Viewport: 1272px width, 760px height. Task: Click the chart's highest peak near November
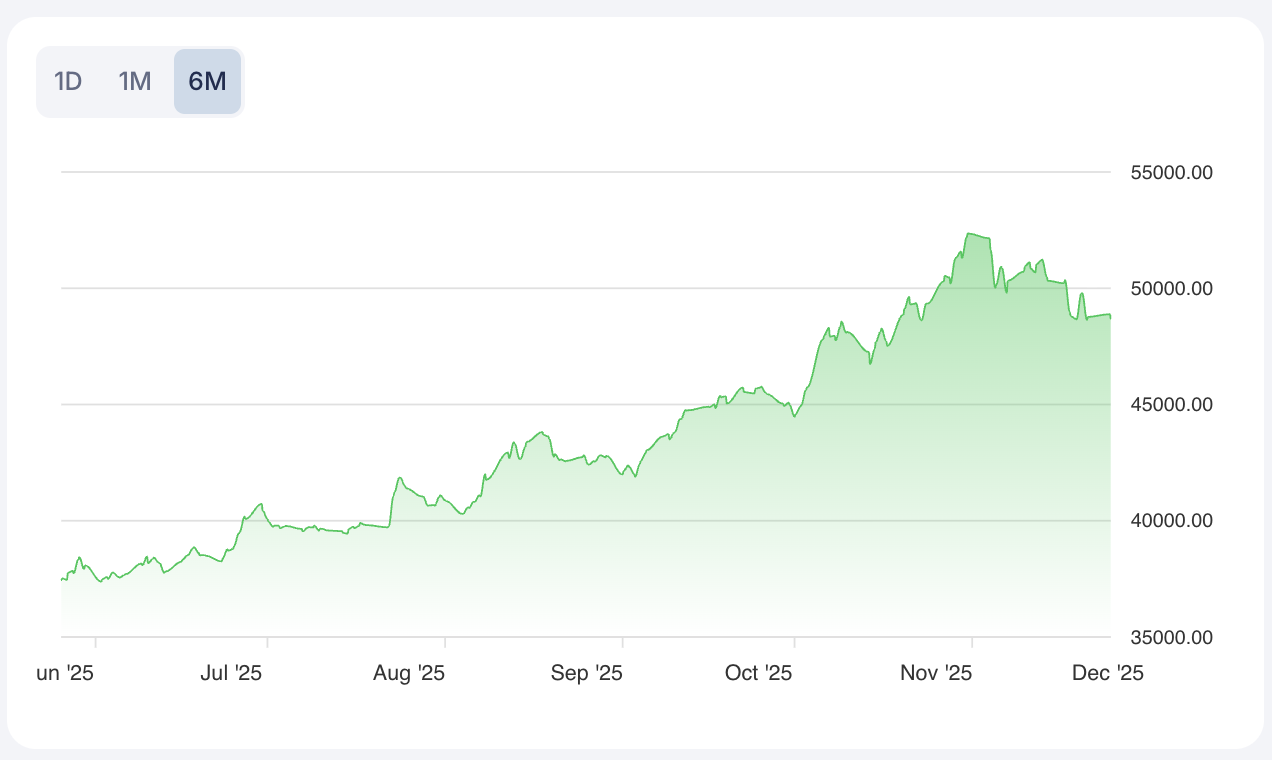click(969, 233)
